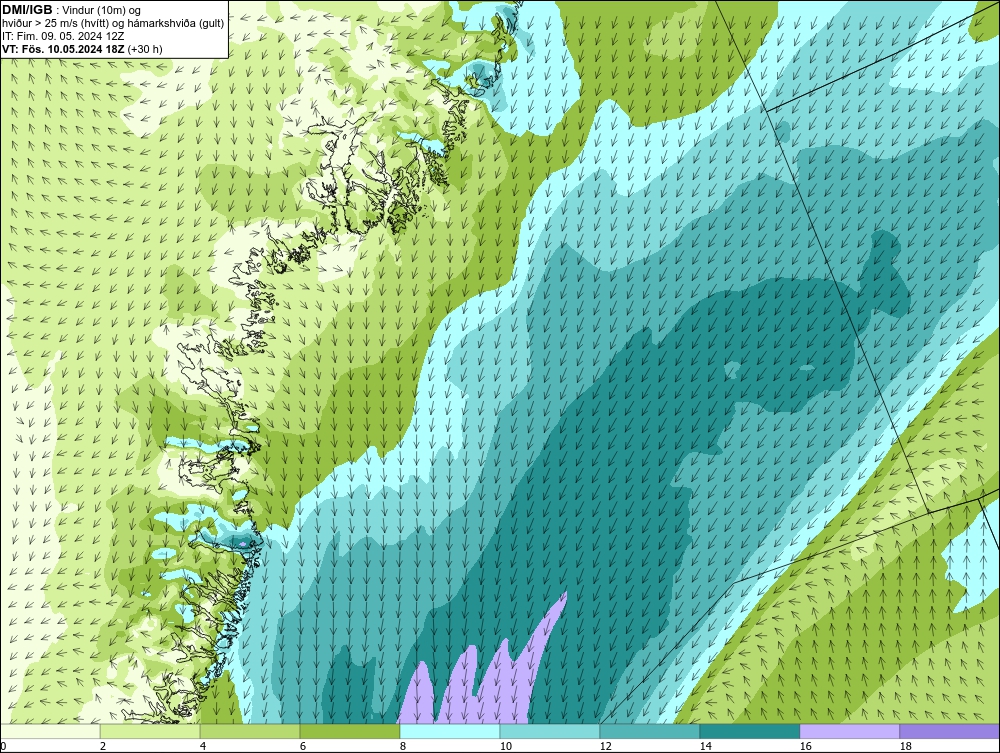Click the 2-4 m/s light green legend swatch
The width and height of the screenshot is (1000, 753).
pyautogui.click(x=150, y=731)
